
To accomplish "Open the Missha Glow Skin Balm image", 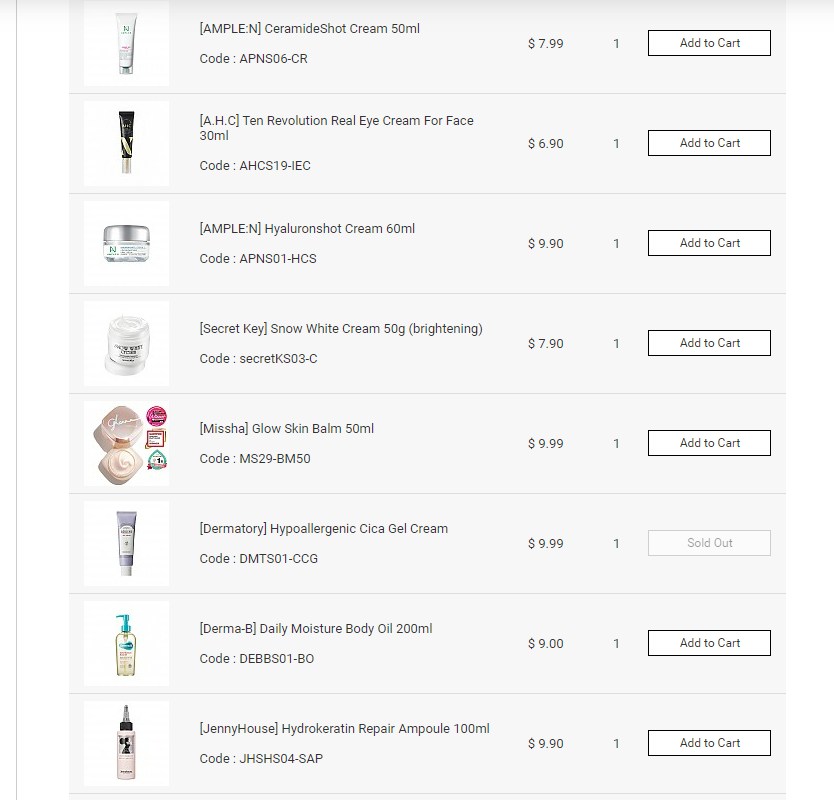I will [x=126, y=443].
